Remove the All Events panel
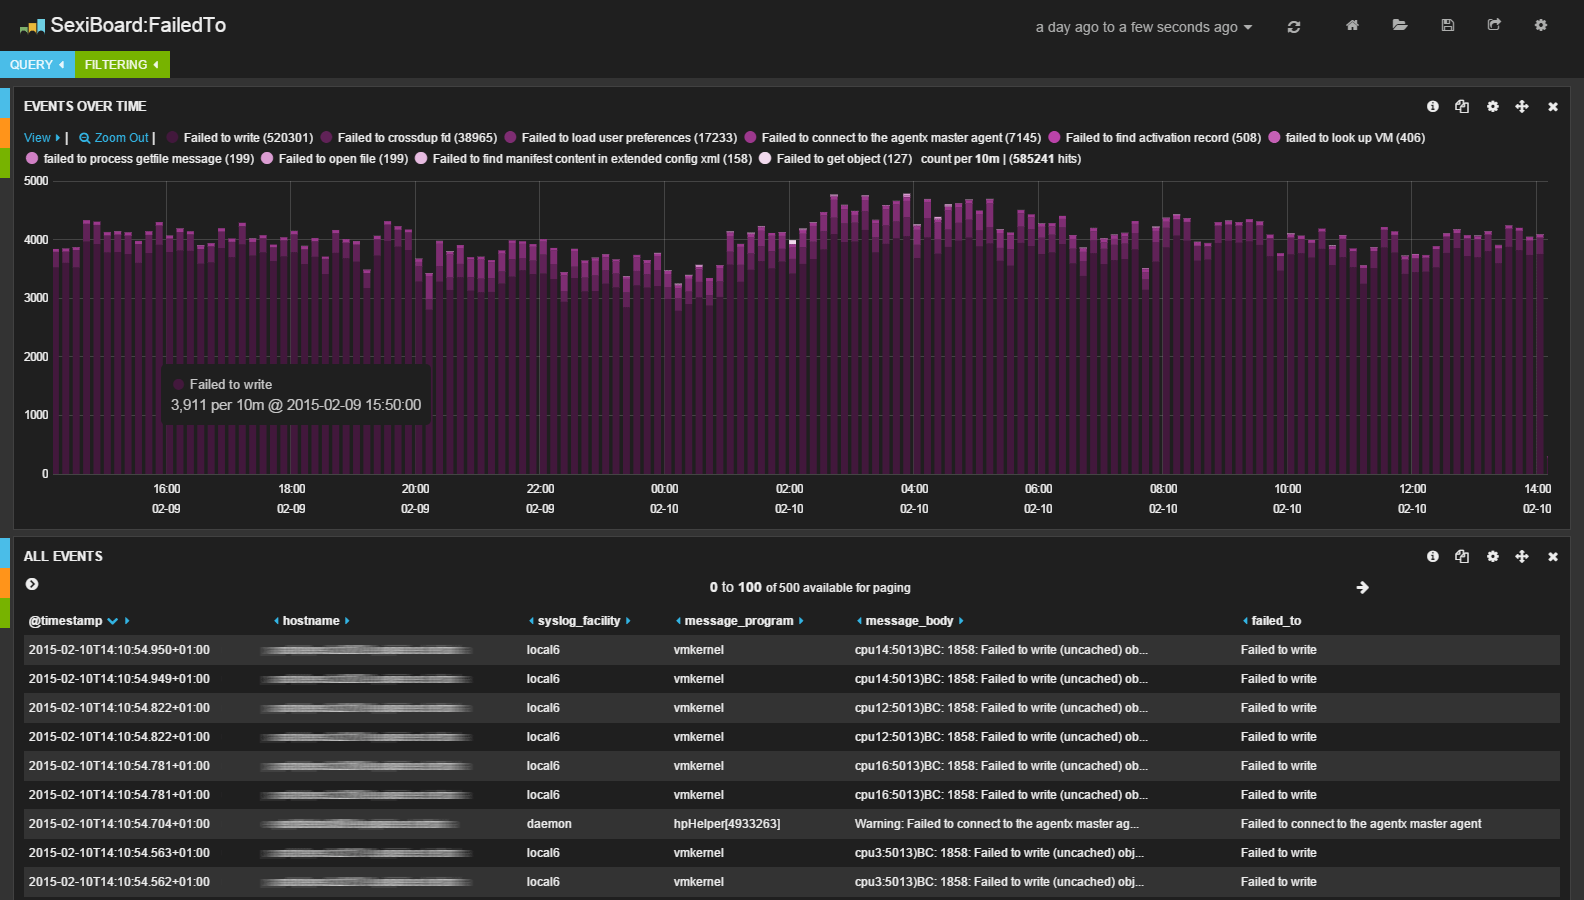 coord(1553,557)
